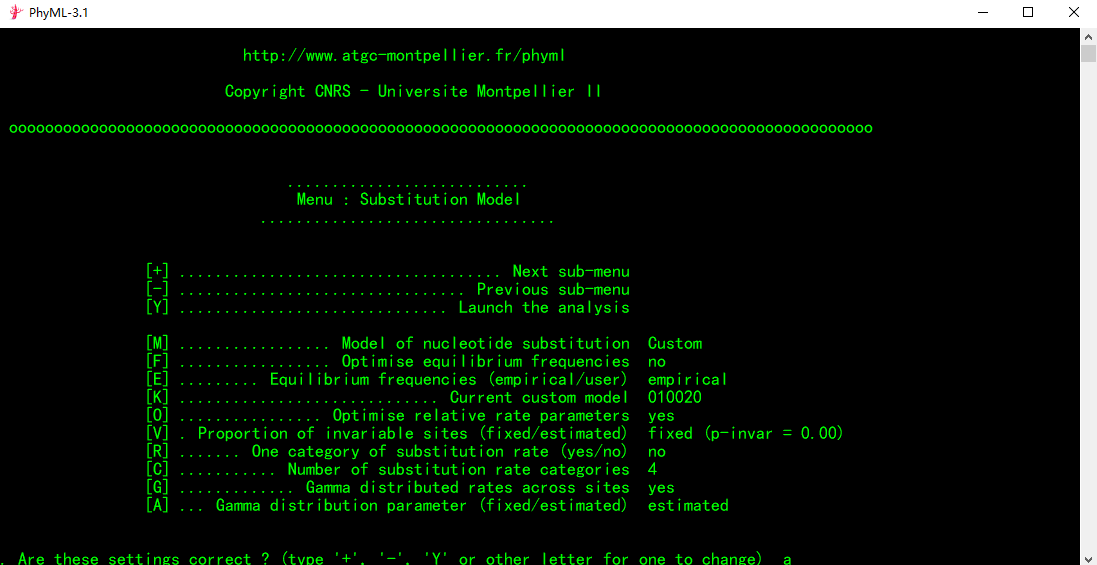The height and width of the screenshot is (565, 1097).
Task: Click the [G] Gamma distributed rates row
Action: click(410, 487)
